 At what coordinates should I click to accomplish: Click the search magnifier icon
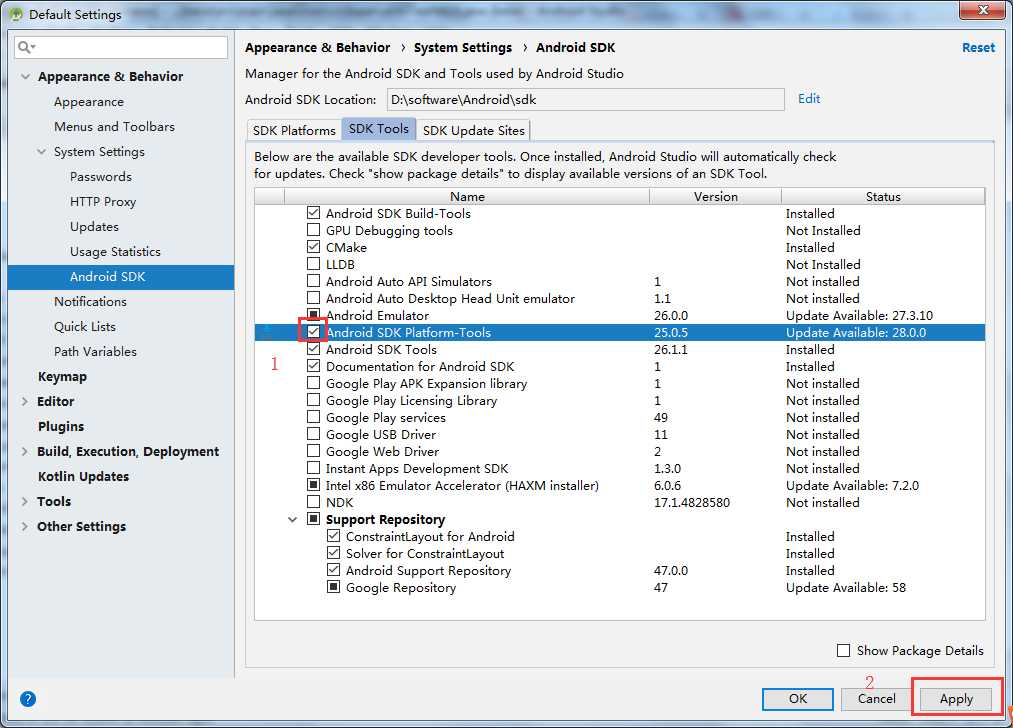[x=26, y=47]
